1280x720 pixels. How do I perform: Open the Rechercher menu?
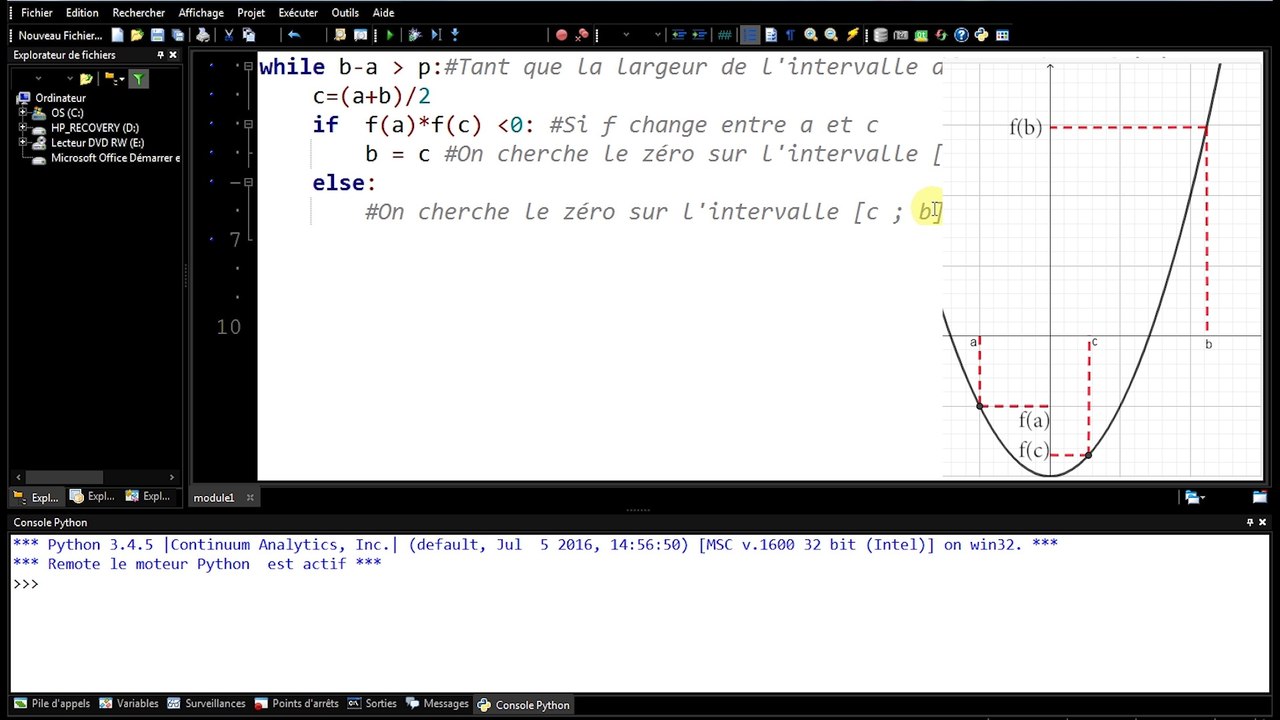point(138,13)
